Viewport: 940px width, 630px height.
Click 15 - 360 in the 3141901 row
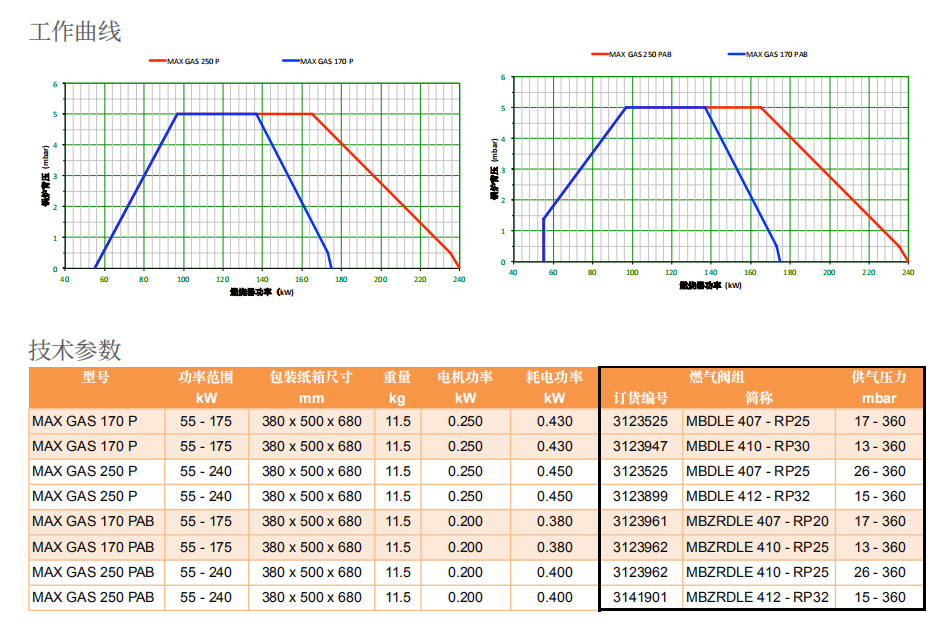tap(879, 598)
